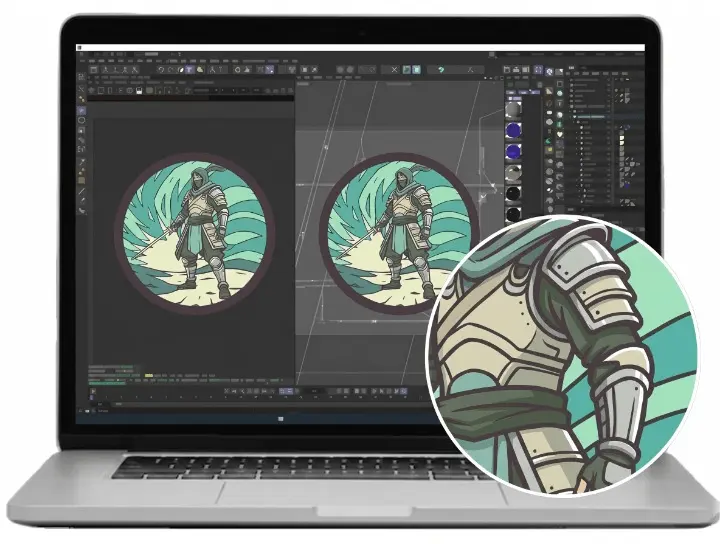Select the first black sphere material
Screen dimensions: 720x544
pos(513,193)
